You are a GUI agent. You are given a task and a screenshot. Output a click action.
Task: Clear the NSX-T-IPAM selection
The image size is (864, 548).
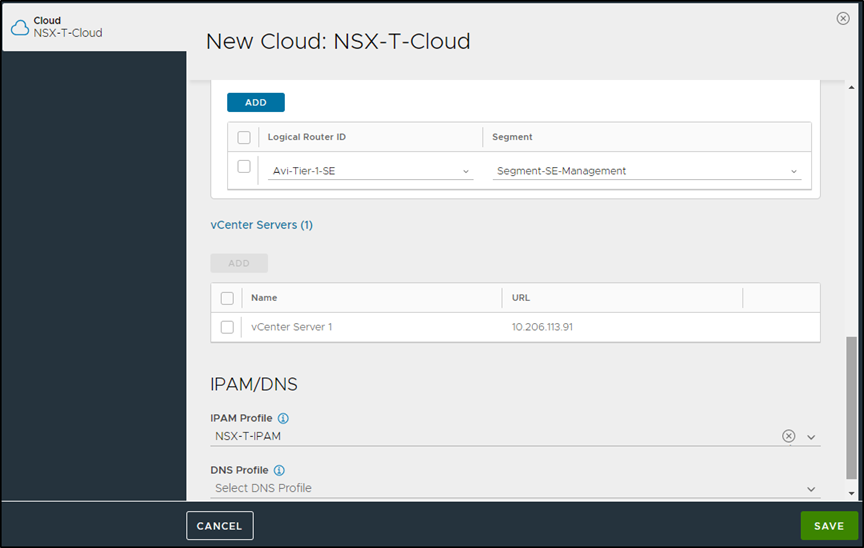click(788, 436)
